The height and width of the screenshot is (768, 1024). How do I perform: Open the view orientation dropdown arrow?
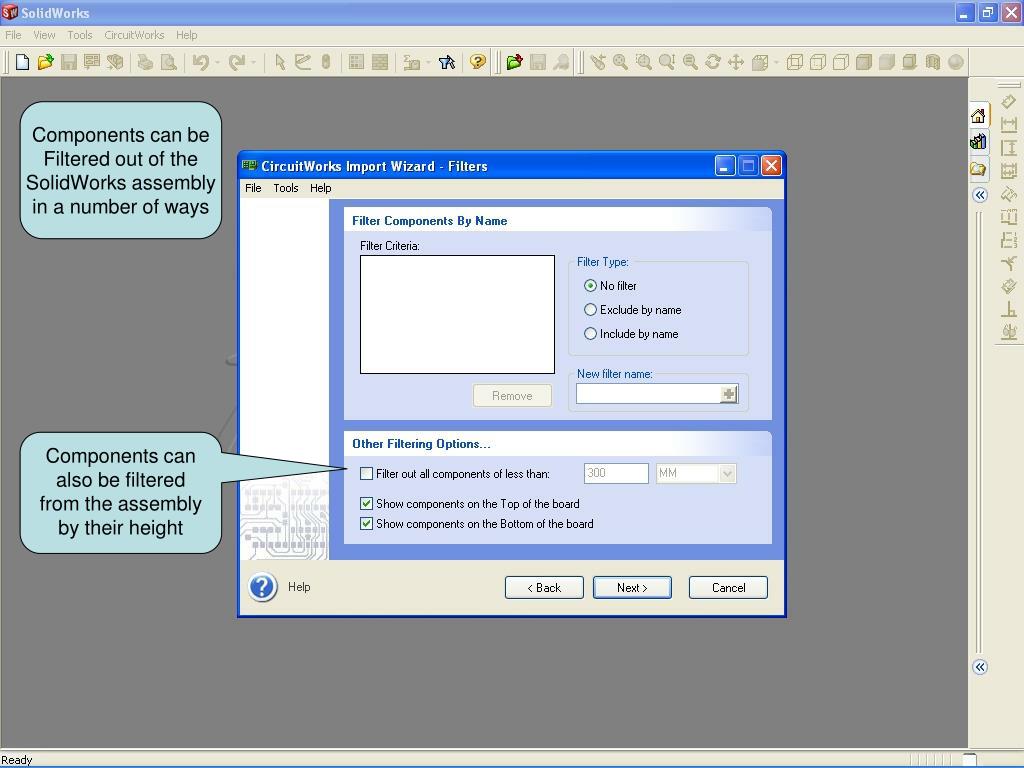[x=776, y=63]
